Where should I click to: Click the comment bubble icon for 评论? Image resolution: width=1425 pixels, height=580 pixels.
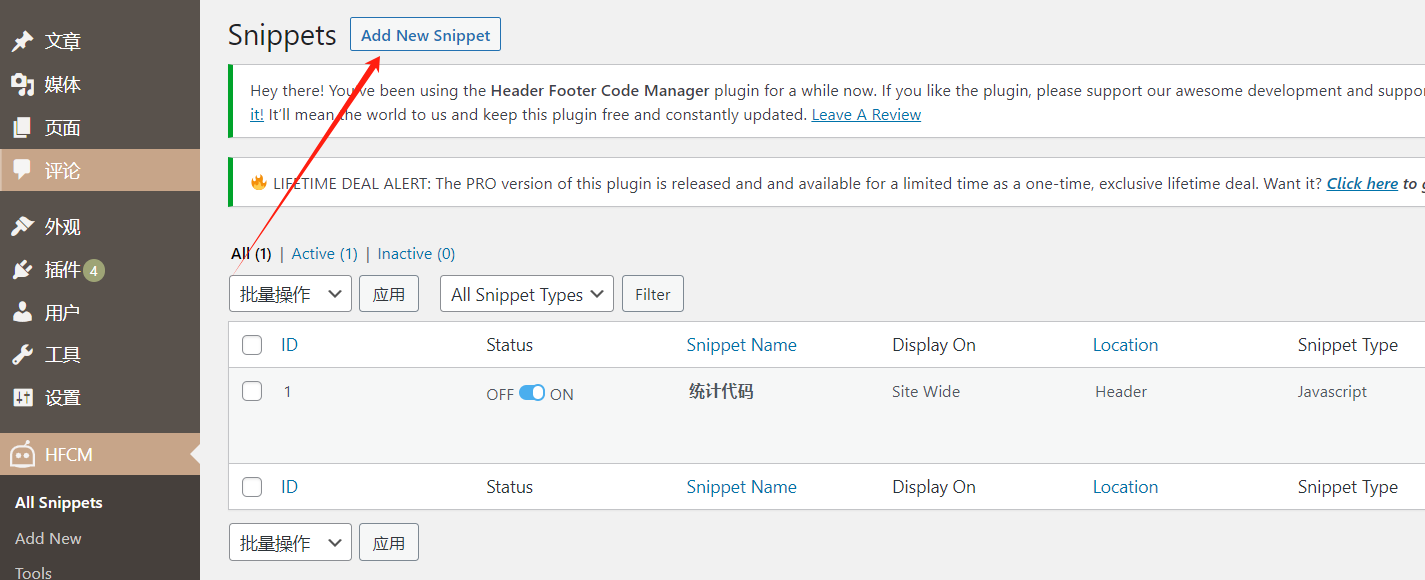[22, 170]
